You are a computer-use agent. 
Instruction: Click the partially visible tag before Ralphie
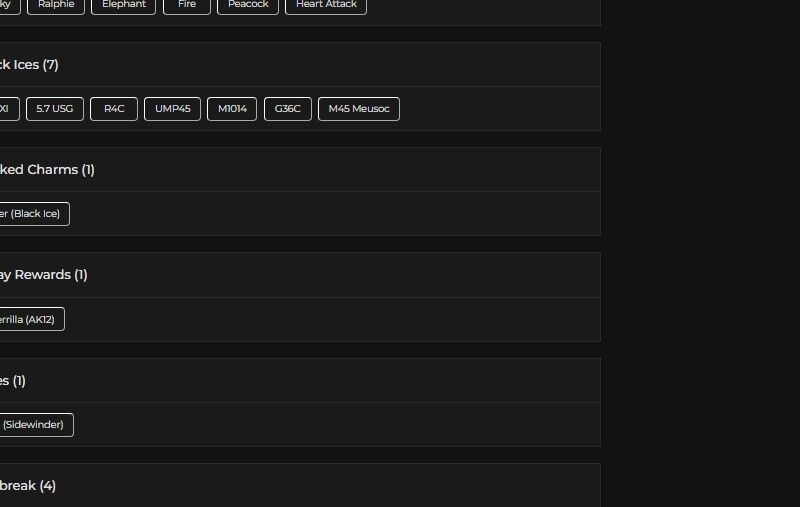pyautogui.click(x=8, y=5)
